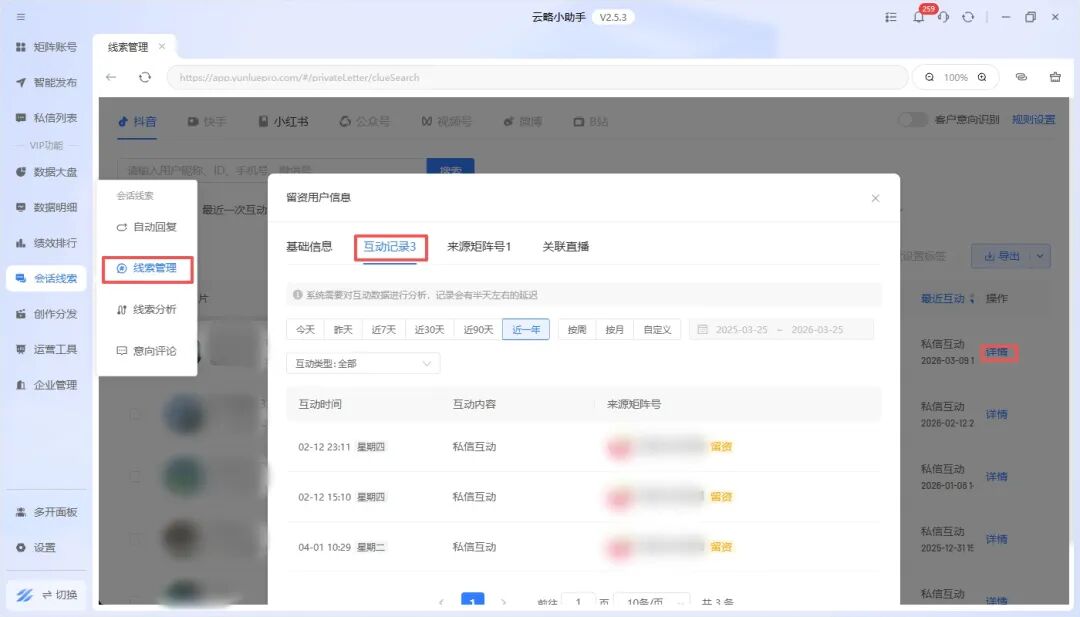
Task: Select 线索分析 in the submenu
Action: [147, 309]
